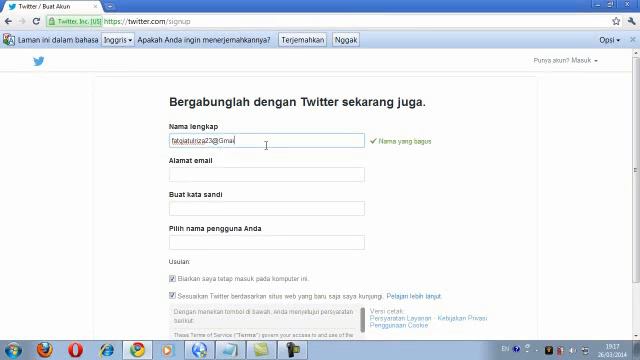The image size is (640, 360).
Task: Go back with the browser back arrow
Action: point(8,21)
